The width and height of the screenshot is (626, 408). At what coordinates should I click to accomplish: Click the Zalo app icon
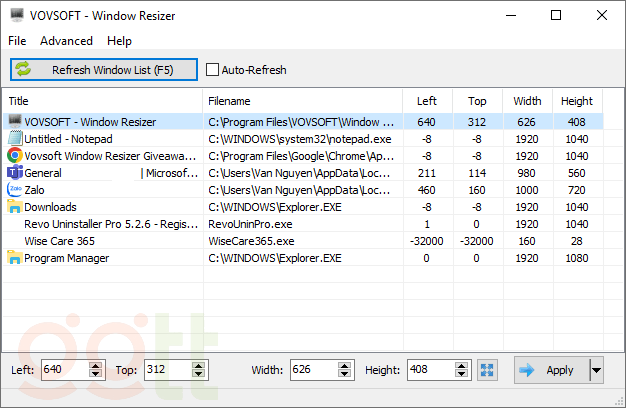[x=15, y=190]
